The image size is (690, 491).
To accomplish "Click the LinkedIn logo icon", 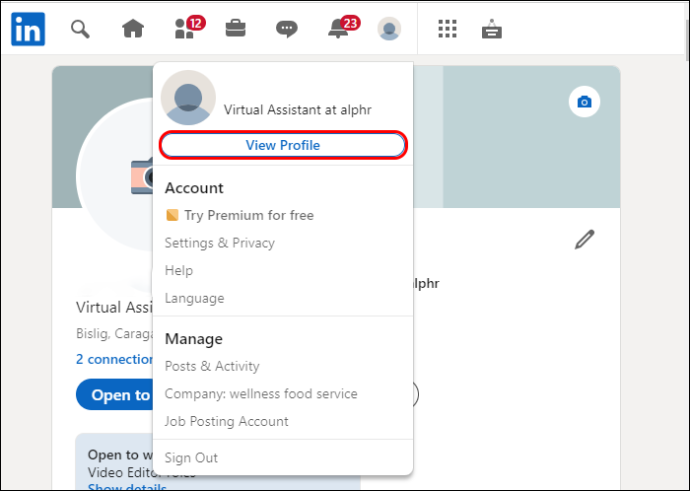I will (28, 29).
